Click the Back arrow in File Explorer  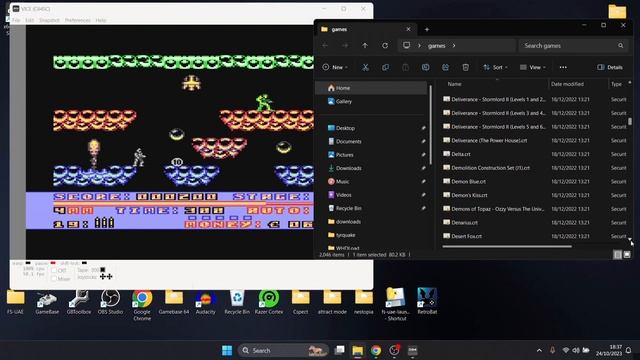pos(325,46)
